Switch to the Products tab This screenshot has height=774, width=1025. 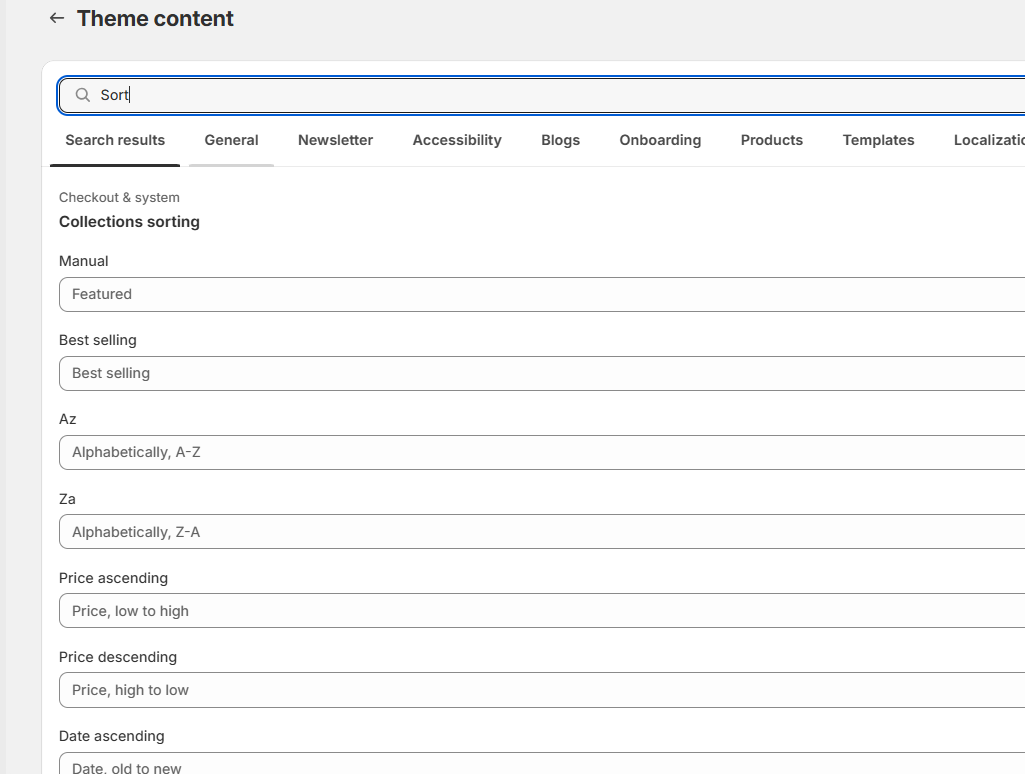(x=771, y=140)
